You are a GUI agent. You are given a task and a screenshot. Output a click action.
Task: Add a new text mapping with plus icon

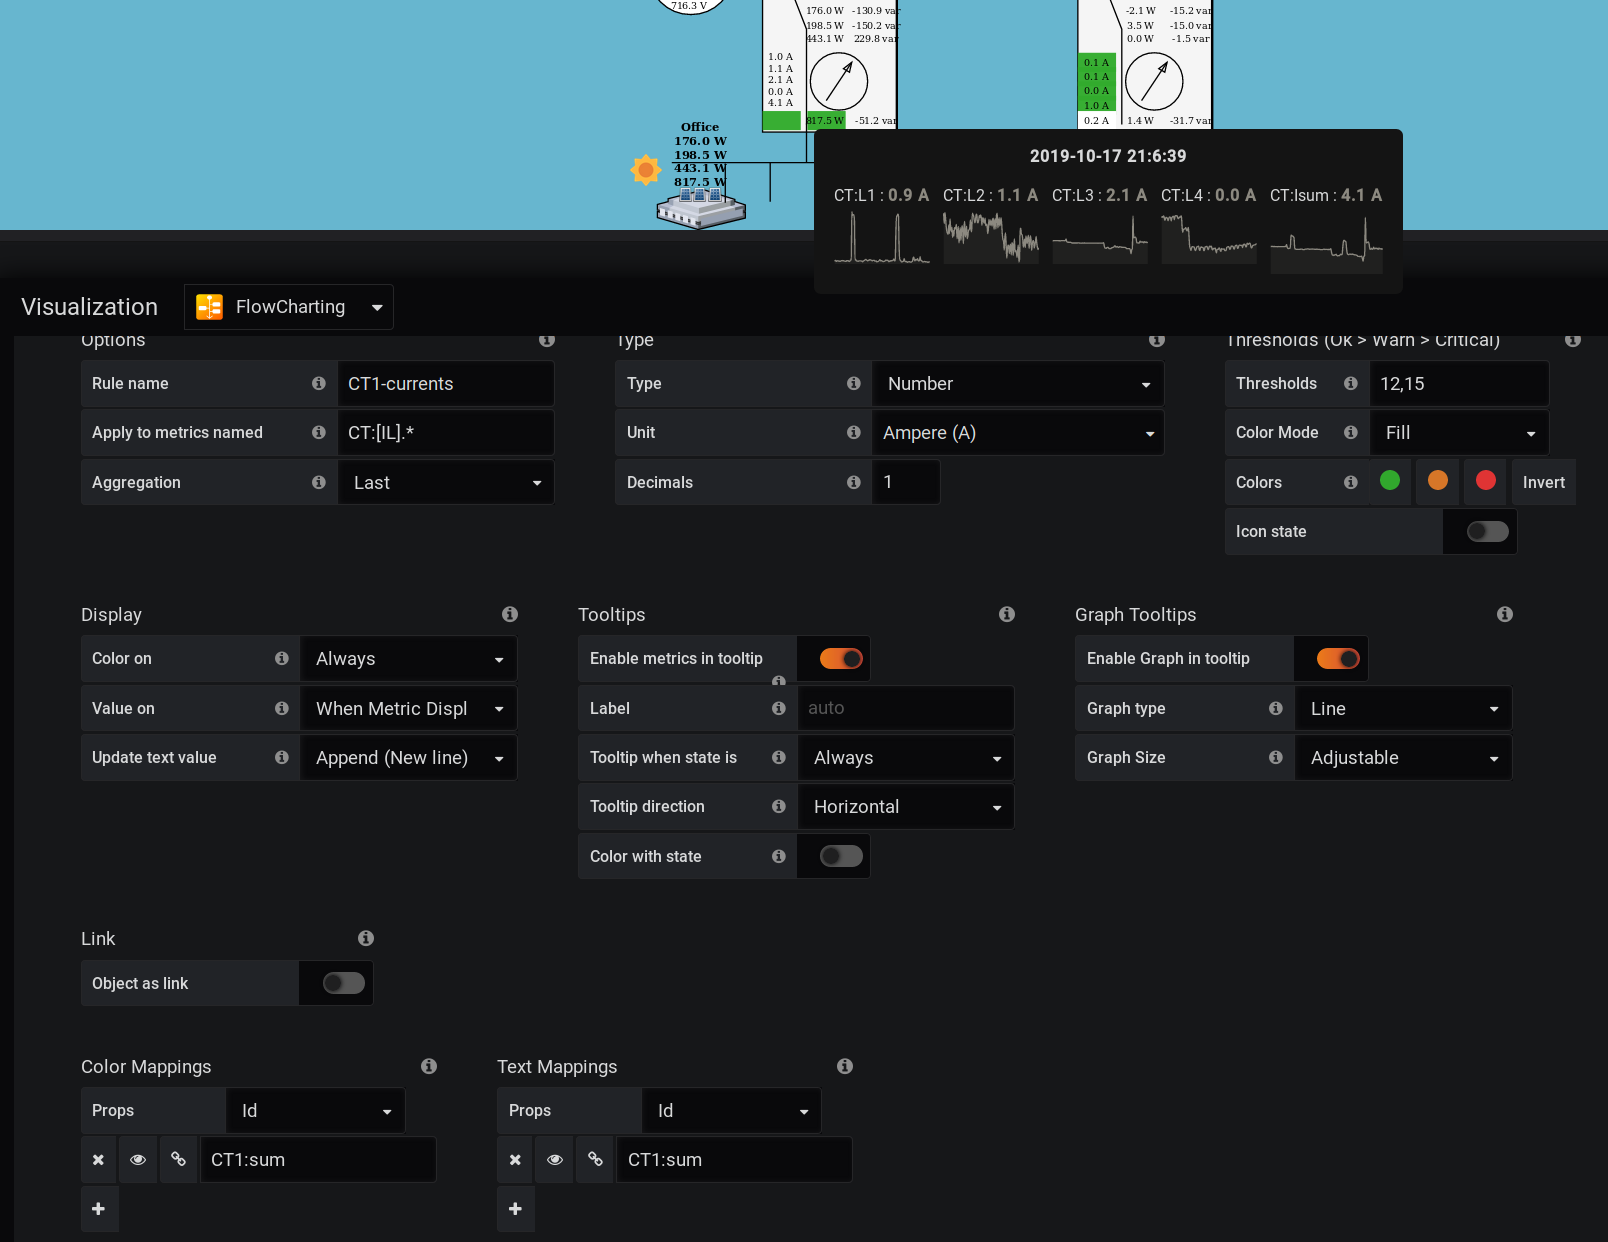coord(515,1209)
